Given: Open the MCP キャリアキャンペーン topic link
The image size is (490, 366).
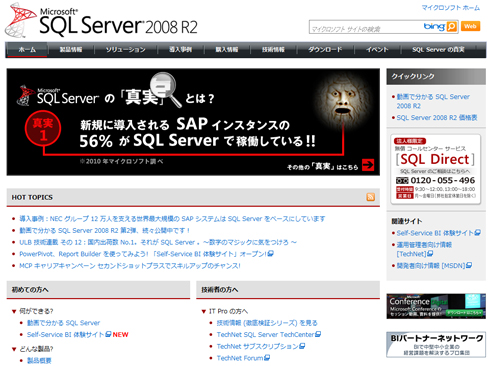Looking at the screenshot, I should click(x=130, y=266).
